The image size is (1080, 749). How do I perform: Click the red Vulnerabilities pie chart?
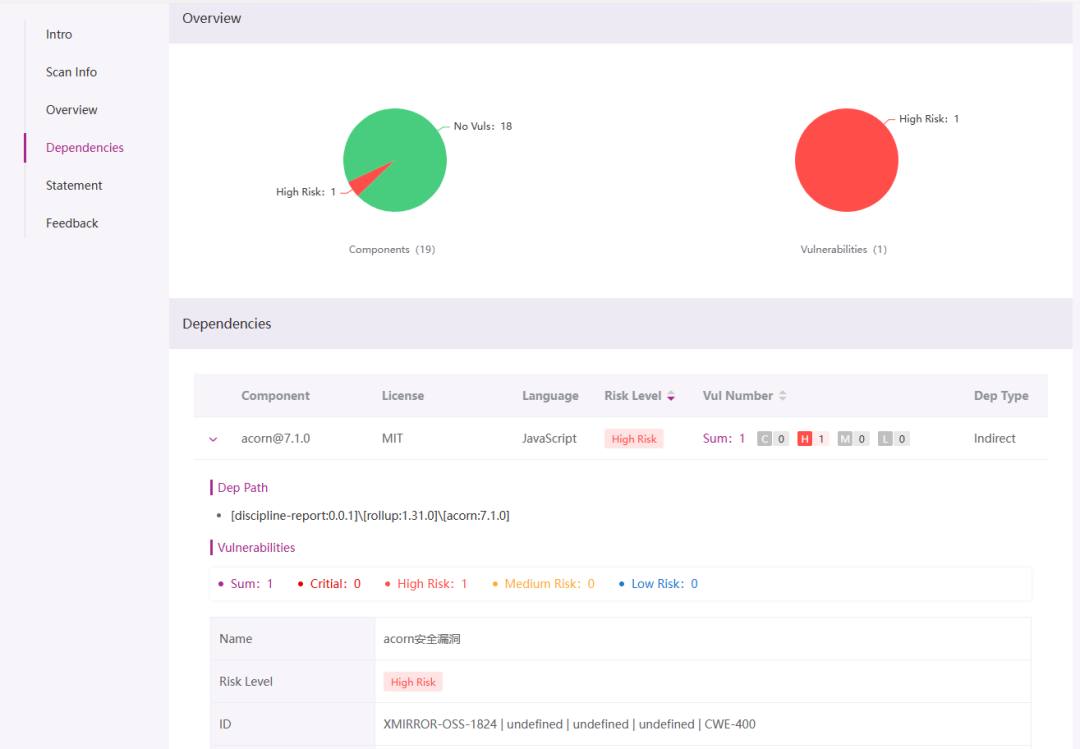point(847,160)
